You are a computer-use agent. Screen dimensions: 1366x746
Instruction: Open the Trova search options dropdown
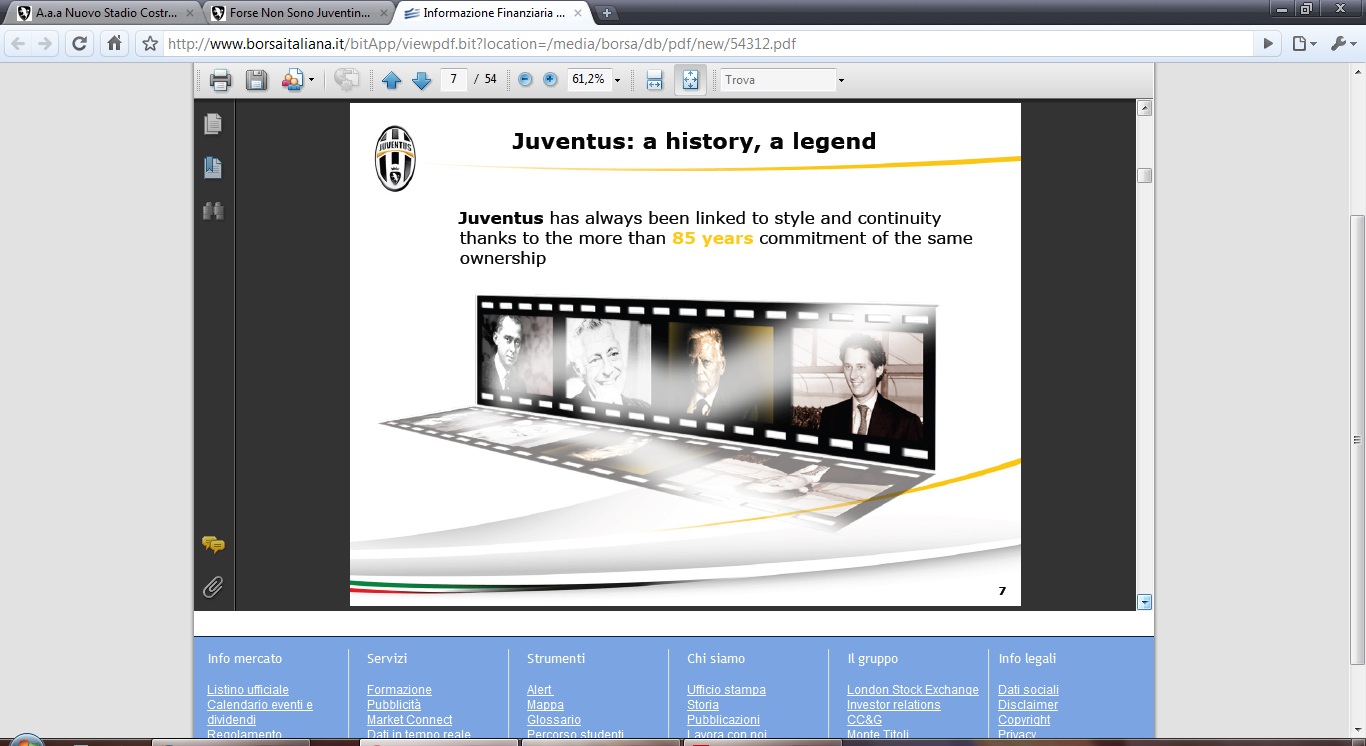pos(841,80)
